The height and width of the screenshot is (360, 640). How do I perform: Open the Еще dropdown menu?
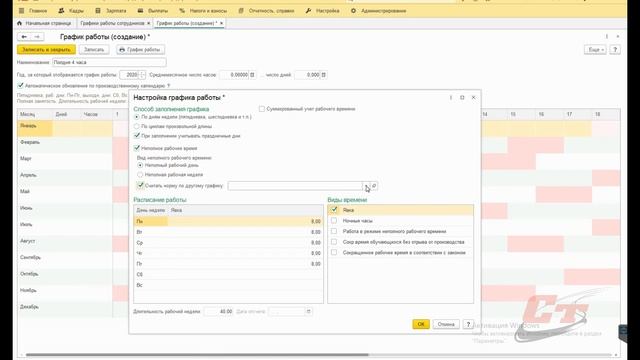pos(595,49)
